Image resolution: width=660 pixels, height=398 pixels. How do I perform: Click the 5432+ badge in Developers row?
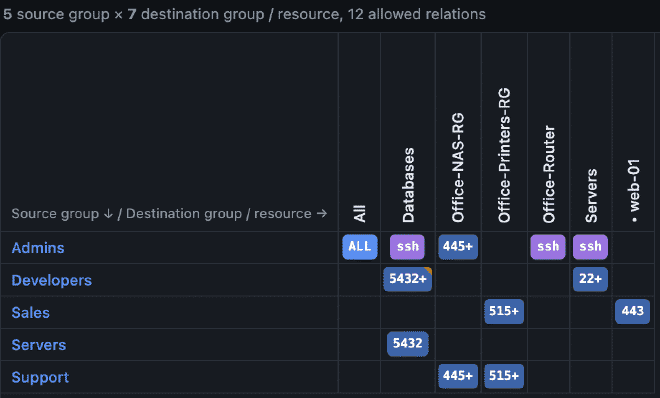pyautogui.click(x=407, y=279)
